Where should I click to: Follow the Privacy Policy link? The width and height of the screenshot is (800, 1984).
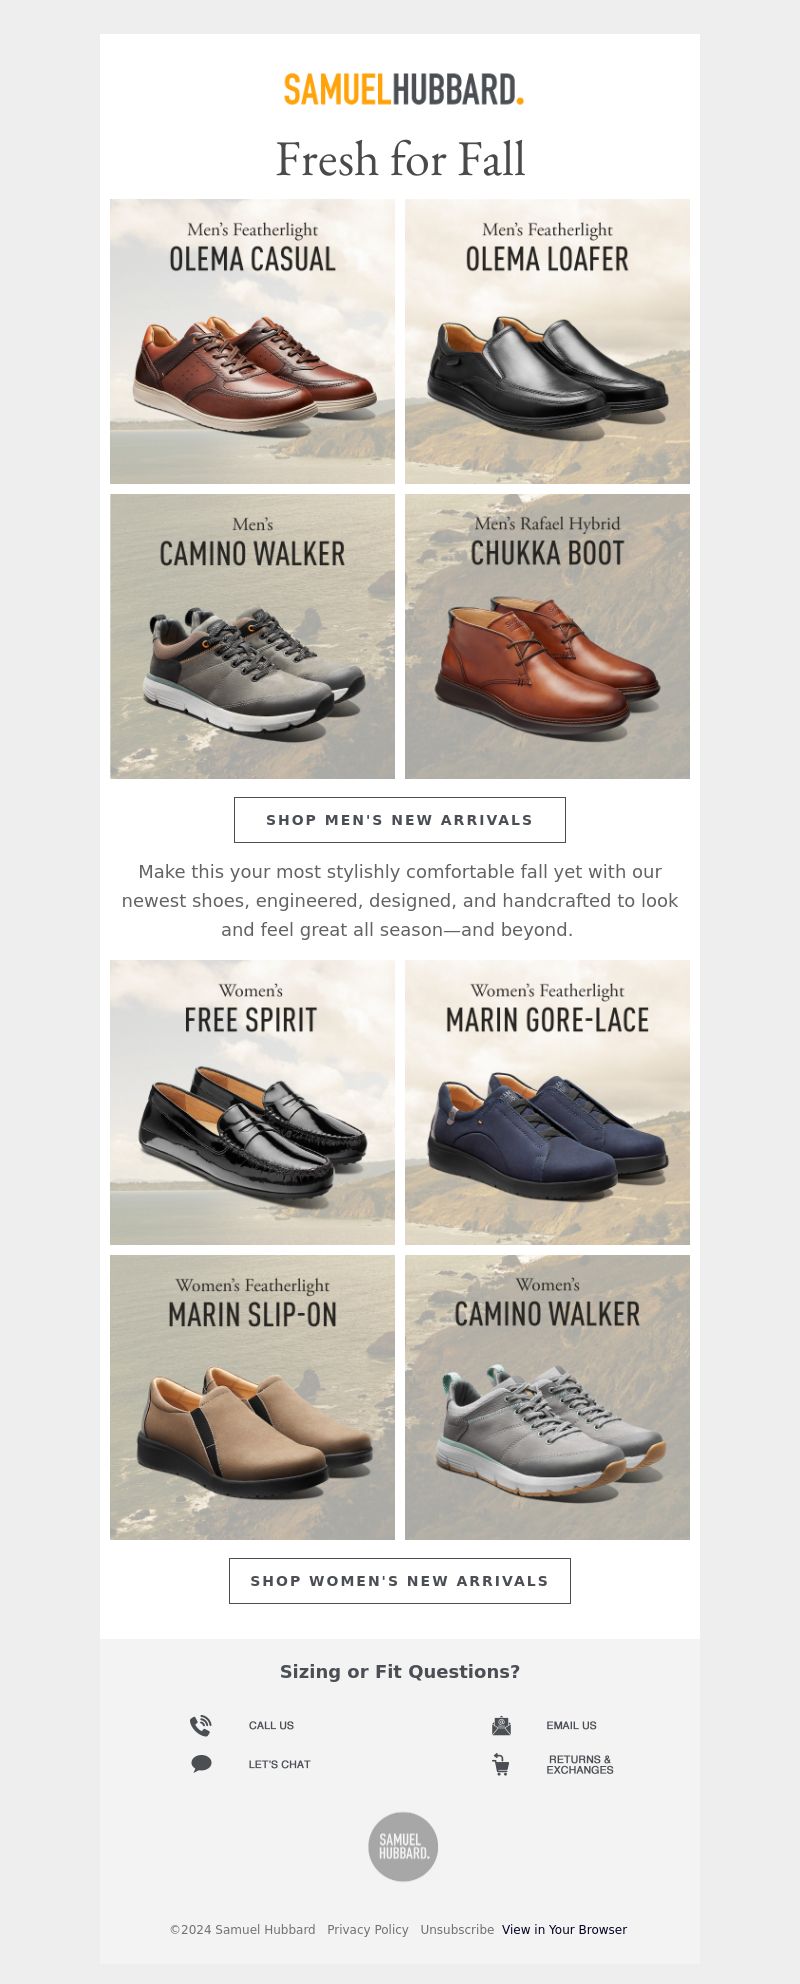pyautogui.click(x=368, y=1930)
